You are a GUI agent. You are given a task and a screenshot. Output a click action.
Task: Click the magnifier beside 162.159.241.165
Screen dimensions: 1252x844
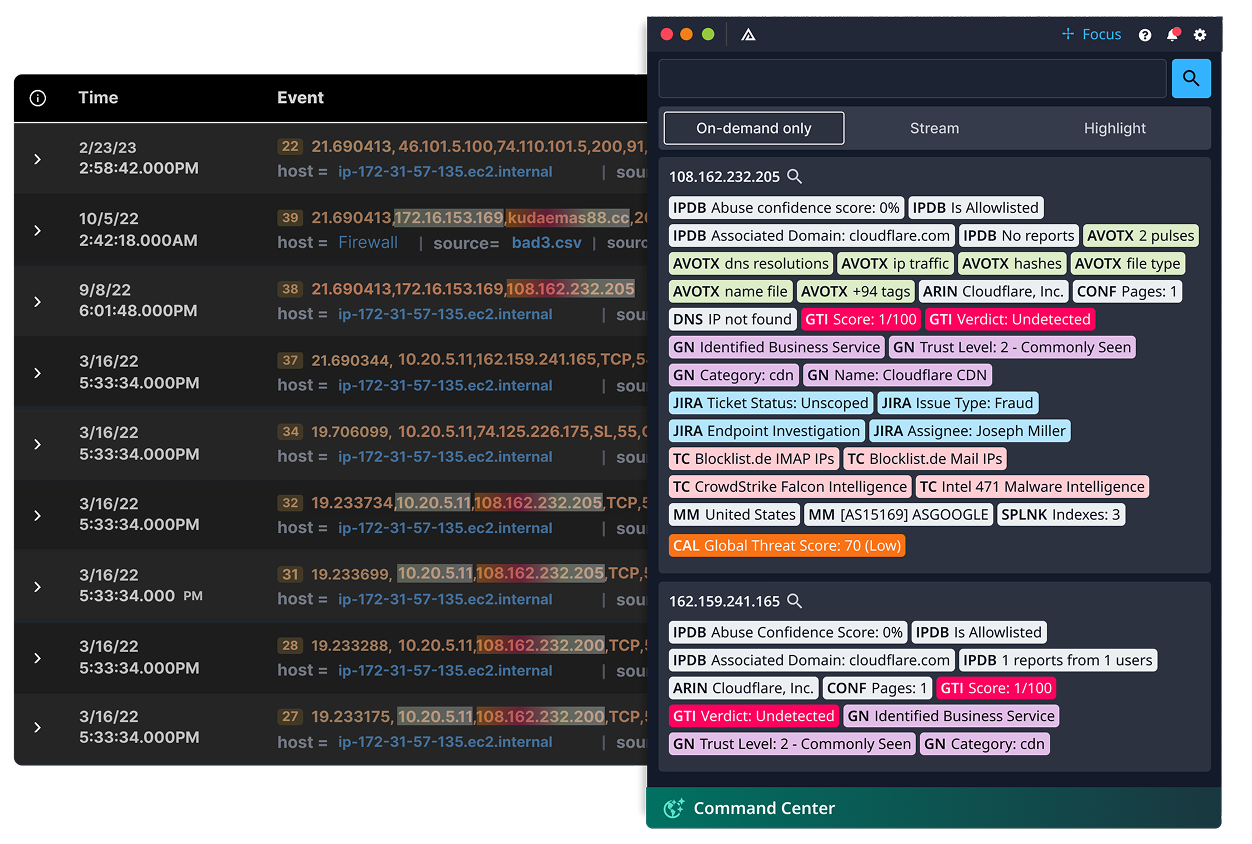(794, 601)
